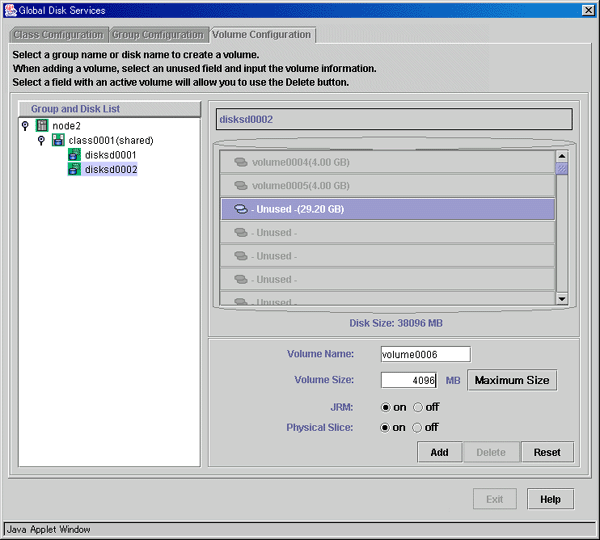Click the icon on Unused 29.20 GB row
600x540 pixels.
240,210
